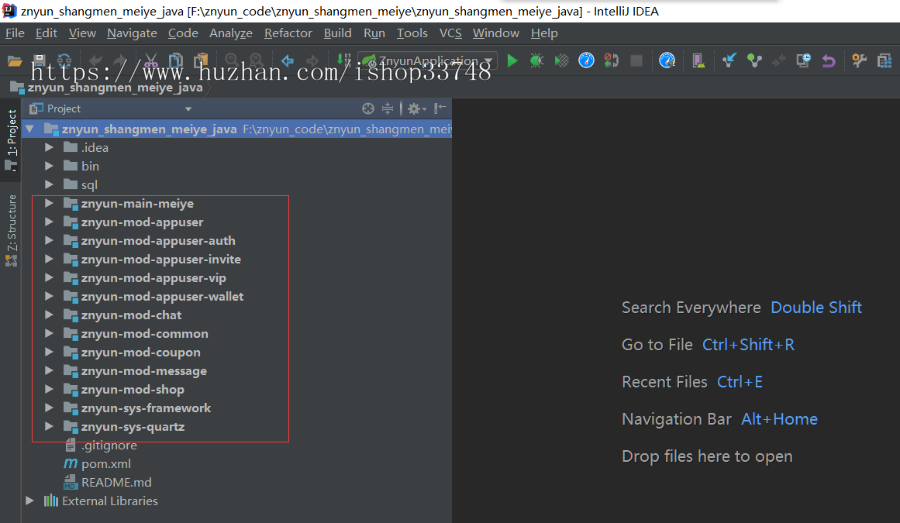The width and height of the screenshot is (900, 523).
Task: Click the Android device phone icon
Action: point(698,60)
